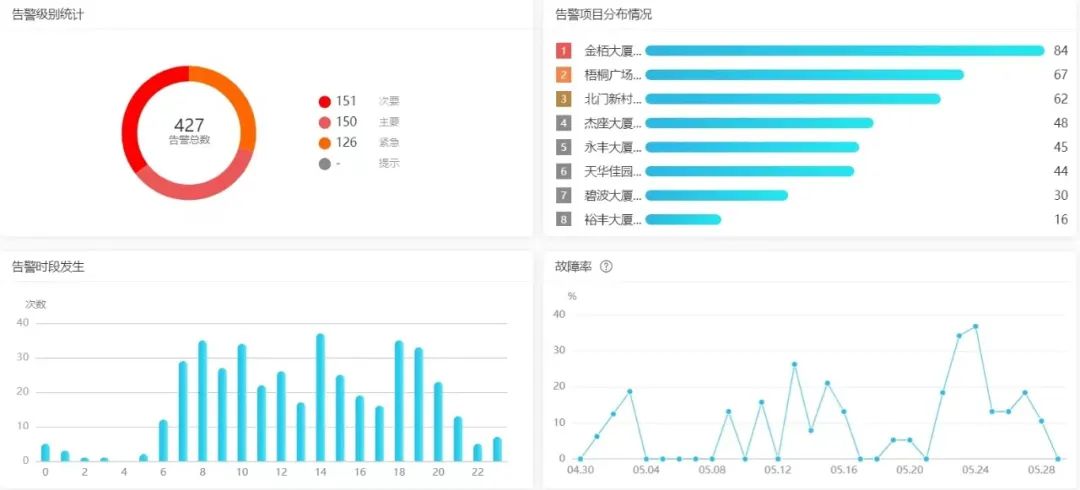
Task: Click the tallest bar at hour 14
Action: [320, 397]
